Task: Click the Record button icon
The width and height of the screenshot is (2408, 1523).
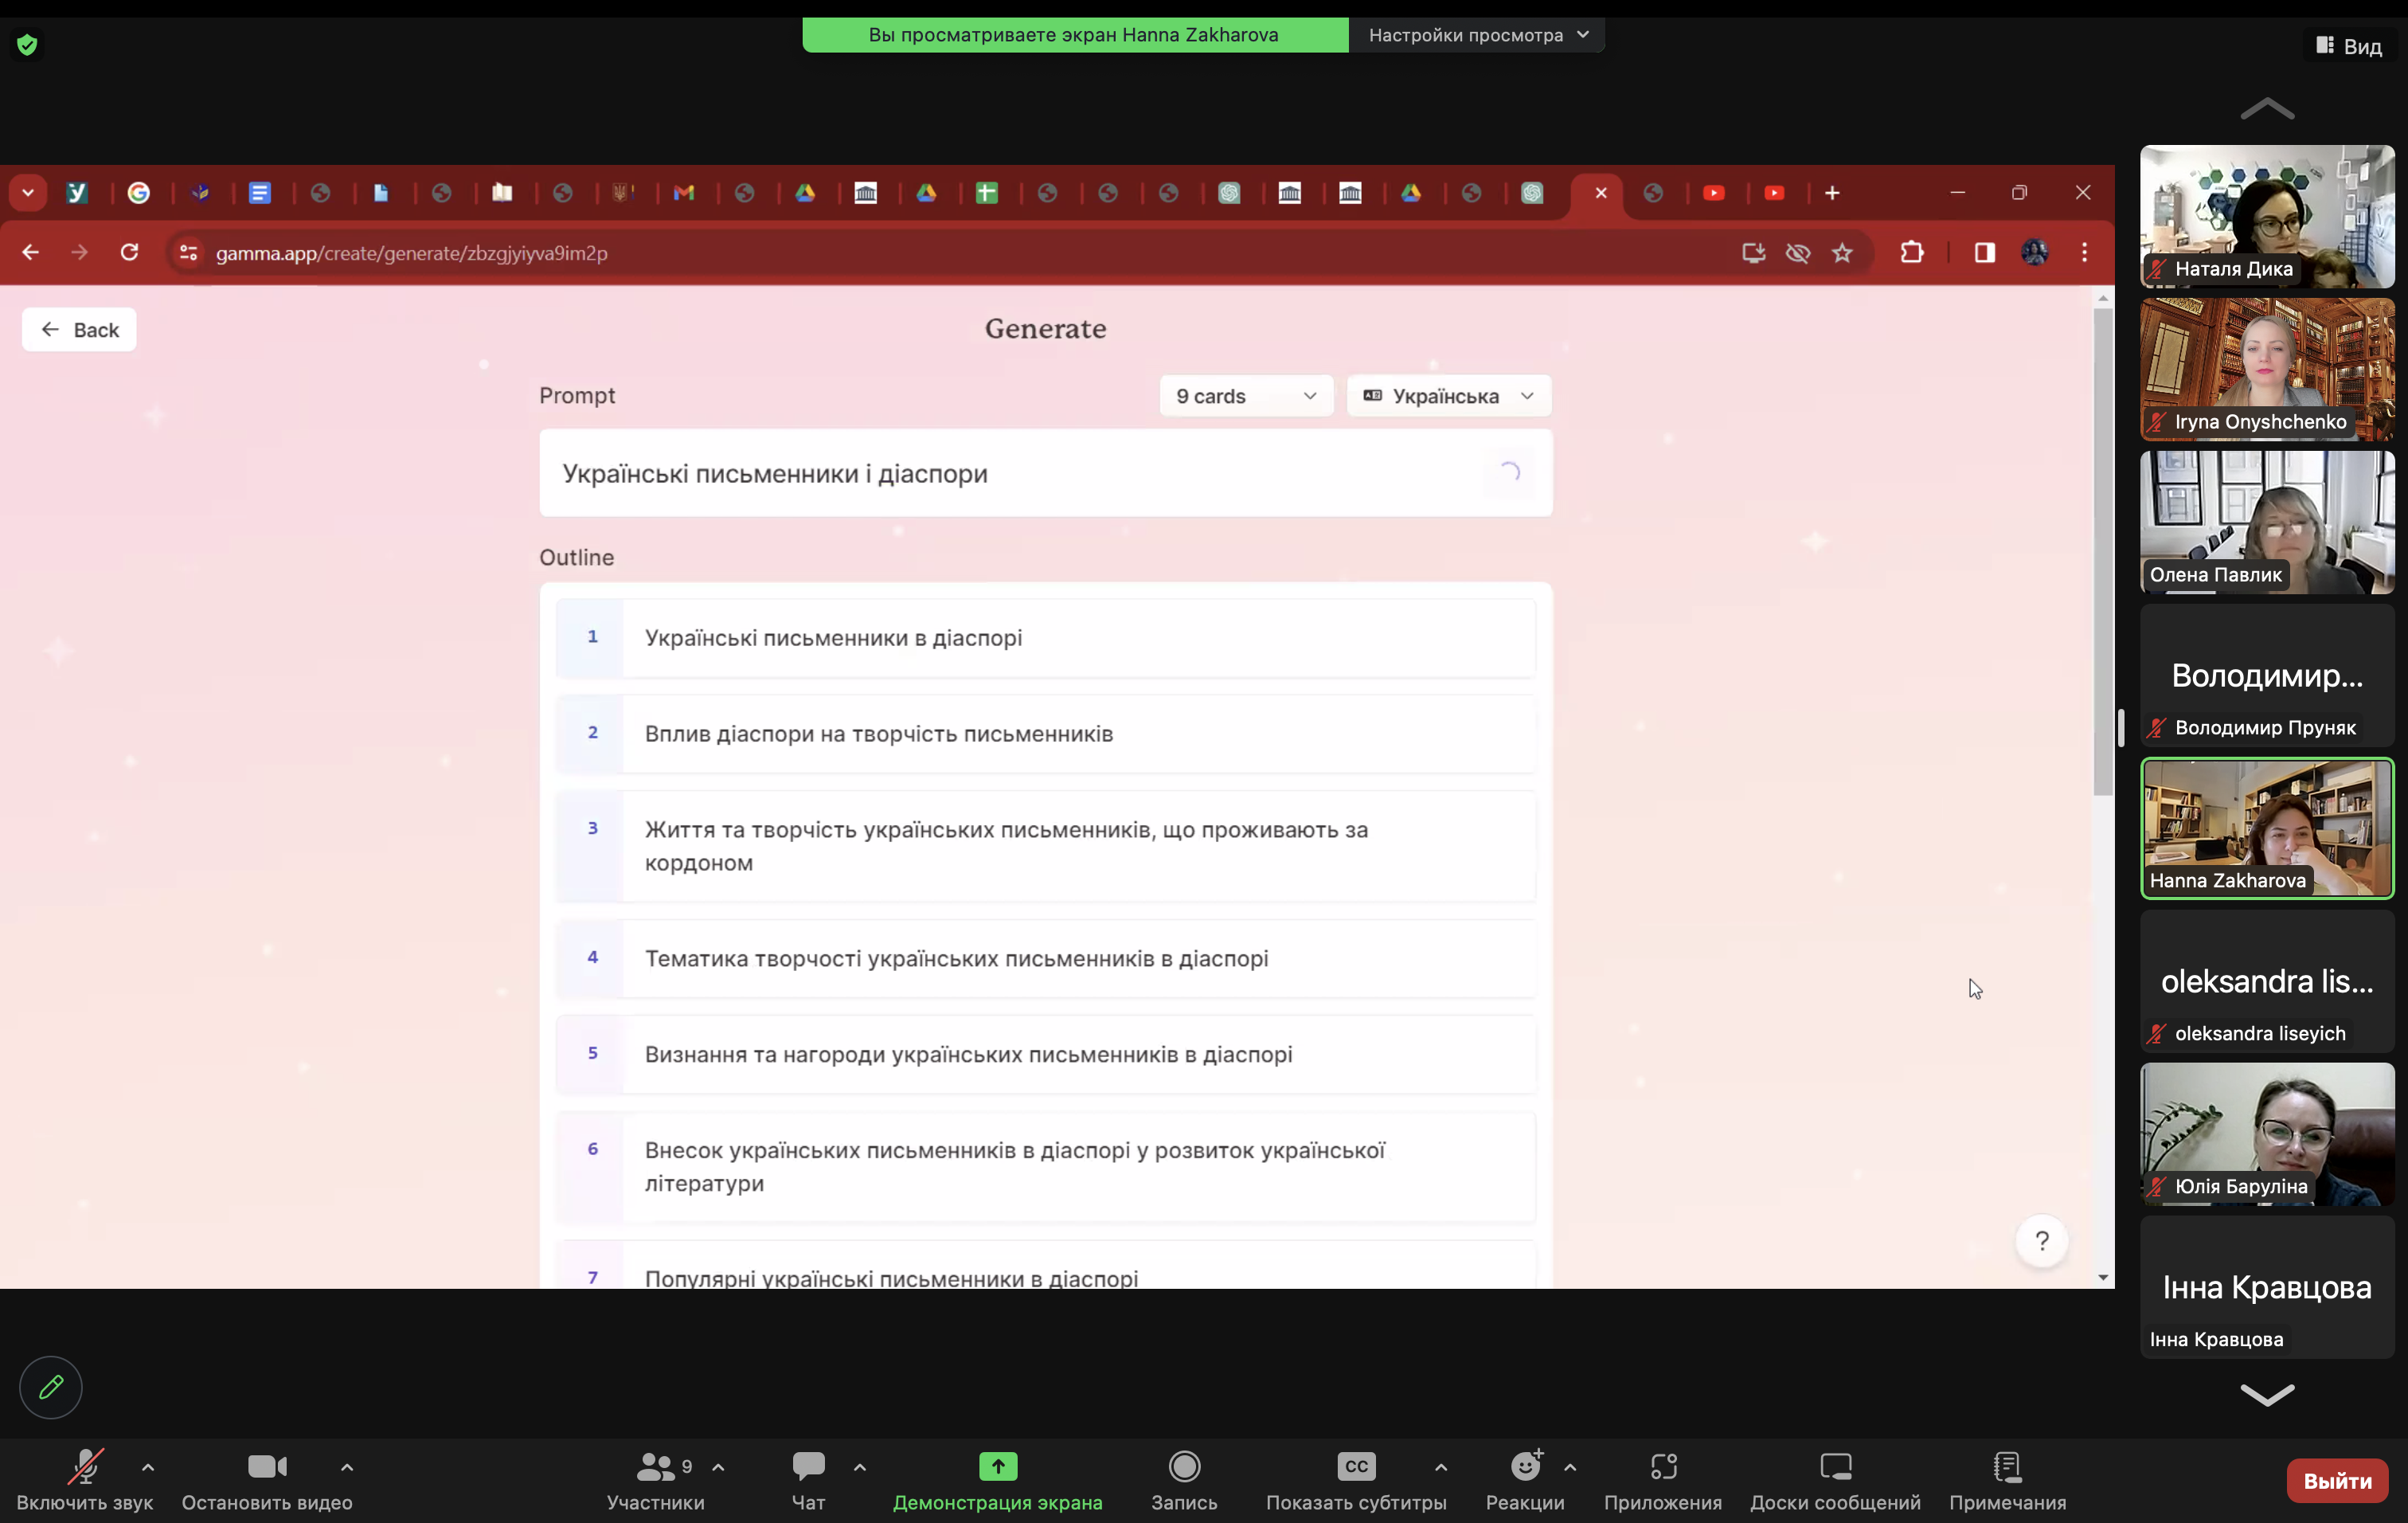Action: click(1184, 1467)
